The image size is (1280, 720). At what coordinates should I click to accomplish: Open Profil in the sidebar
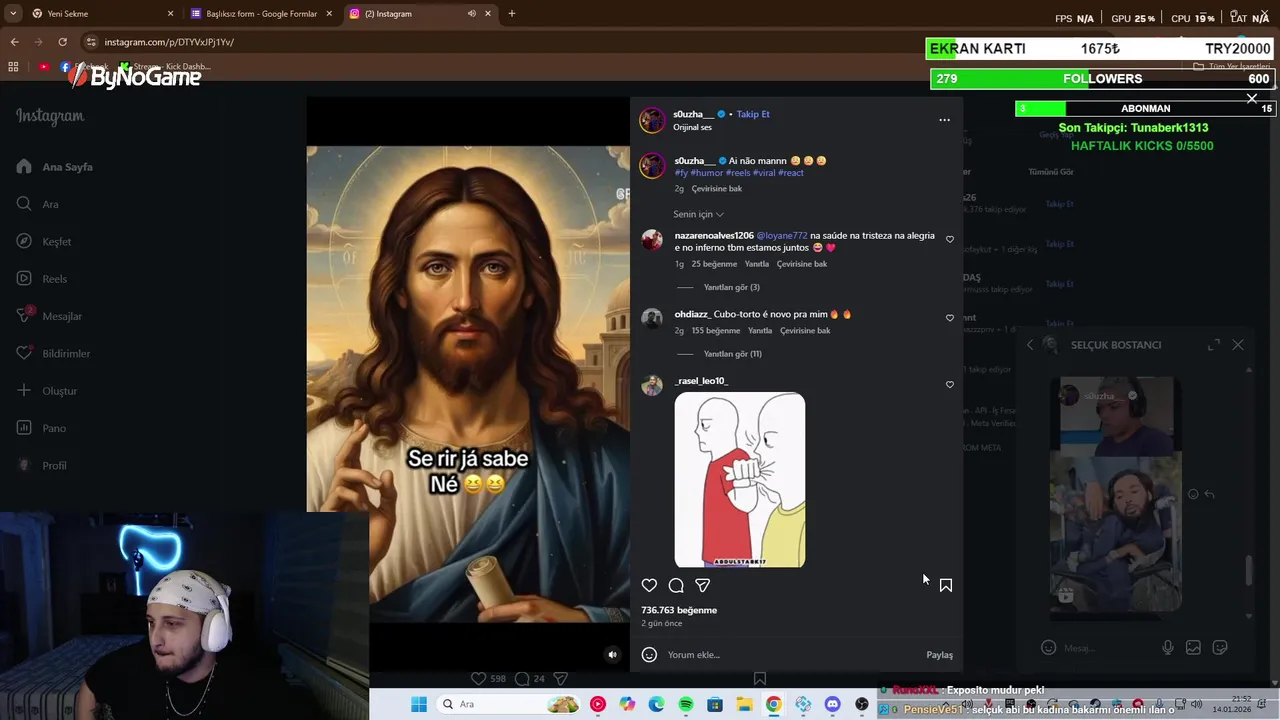(x=42, y=465)
